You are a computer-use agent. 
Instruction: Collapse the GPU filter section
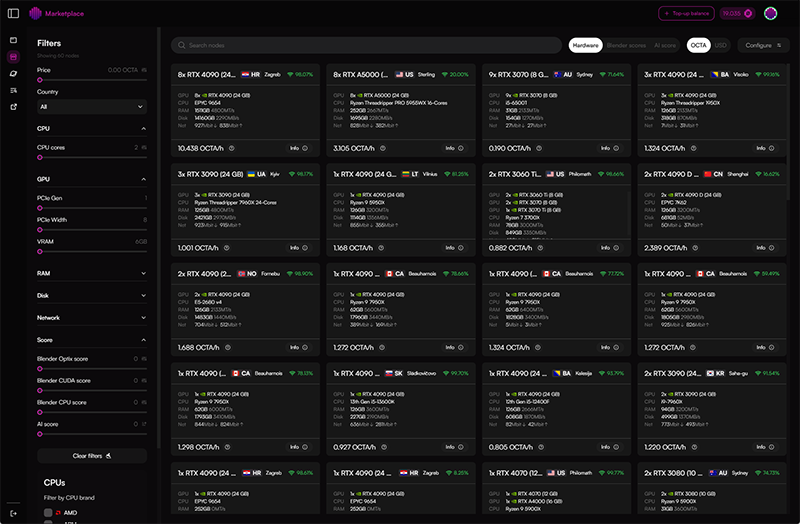click(x=143, y=179)
